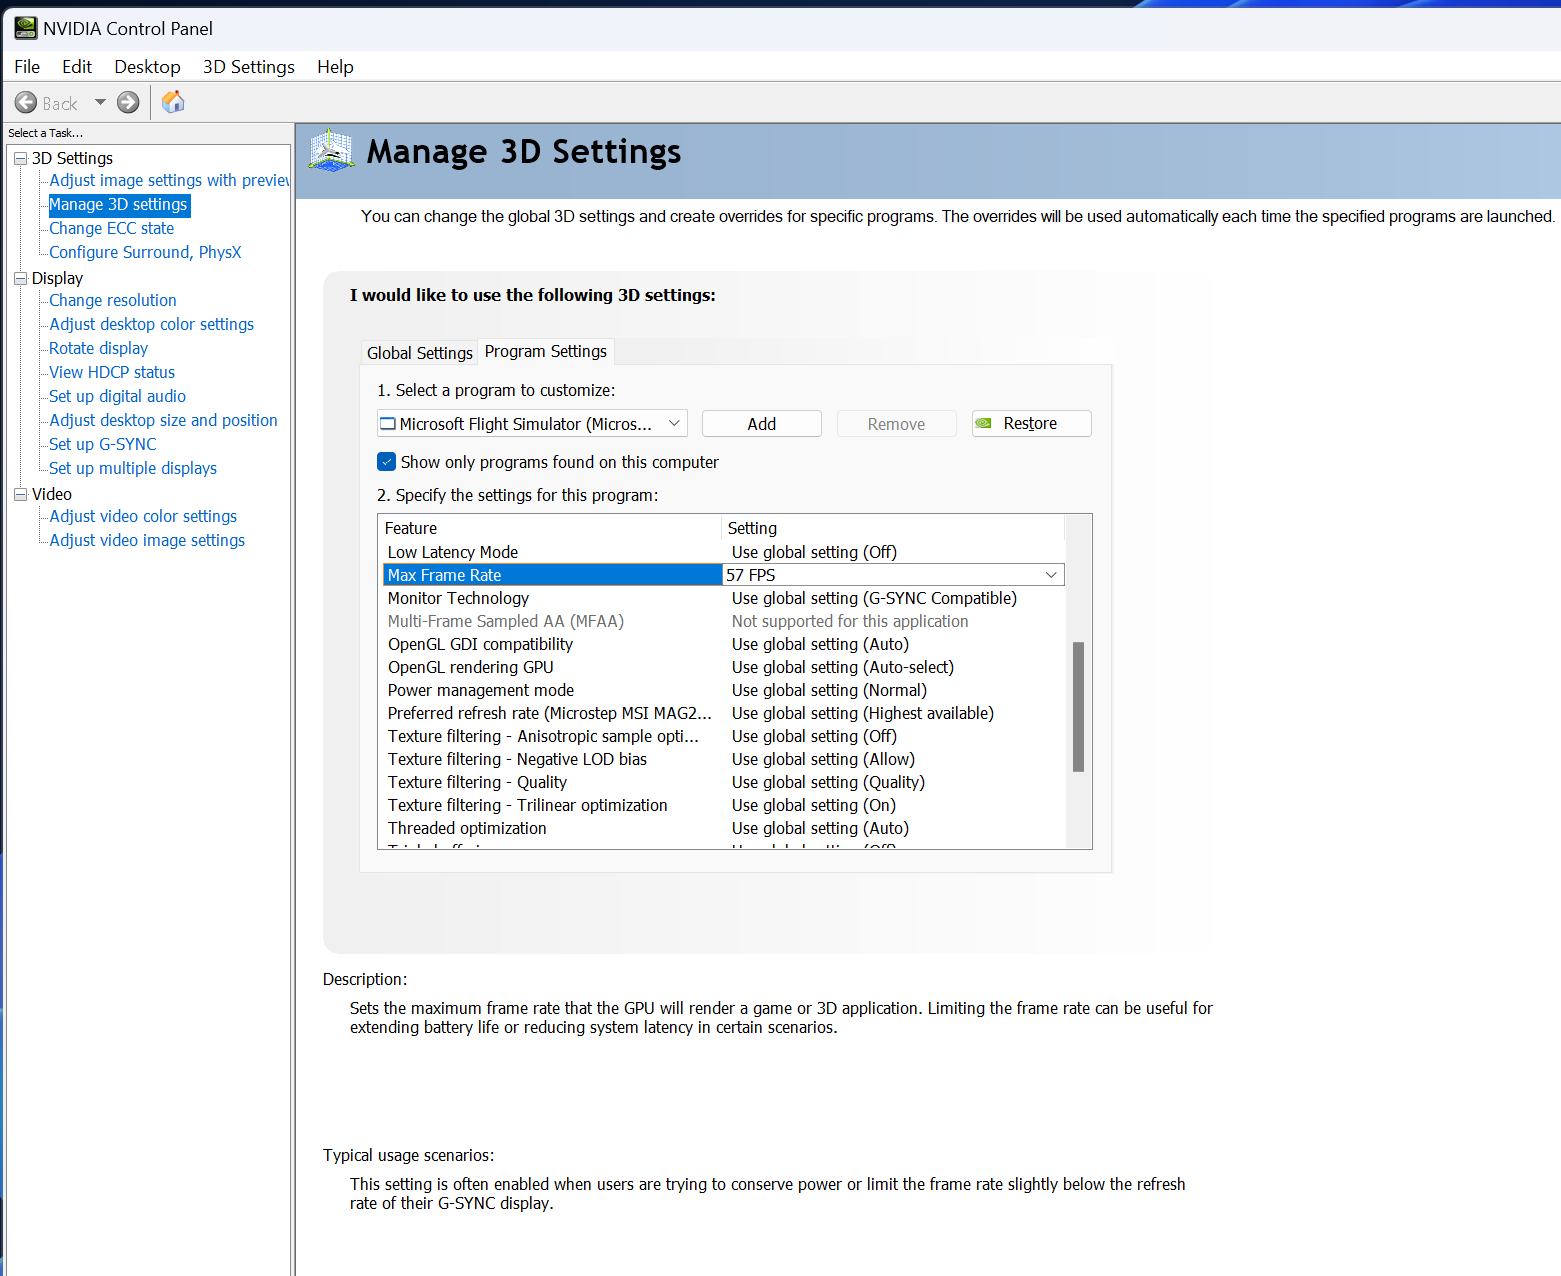This screenshot has width=1561, height=1276.
Task: Click the Feature column header
Action: 550,528
